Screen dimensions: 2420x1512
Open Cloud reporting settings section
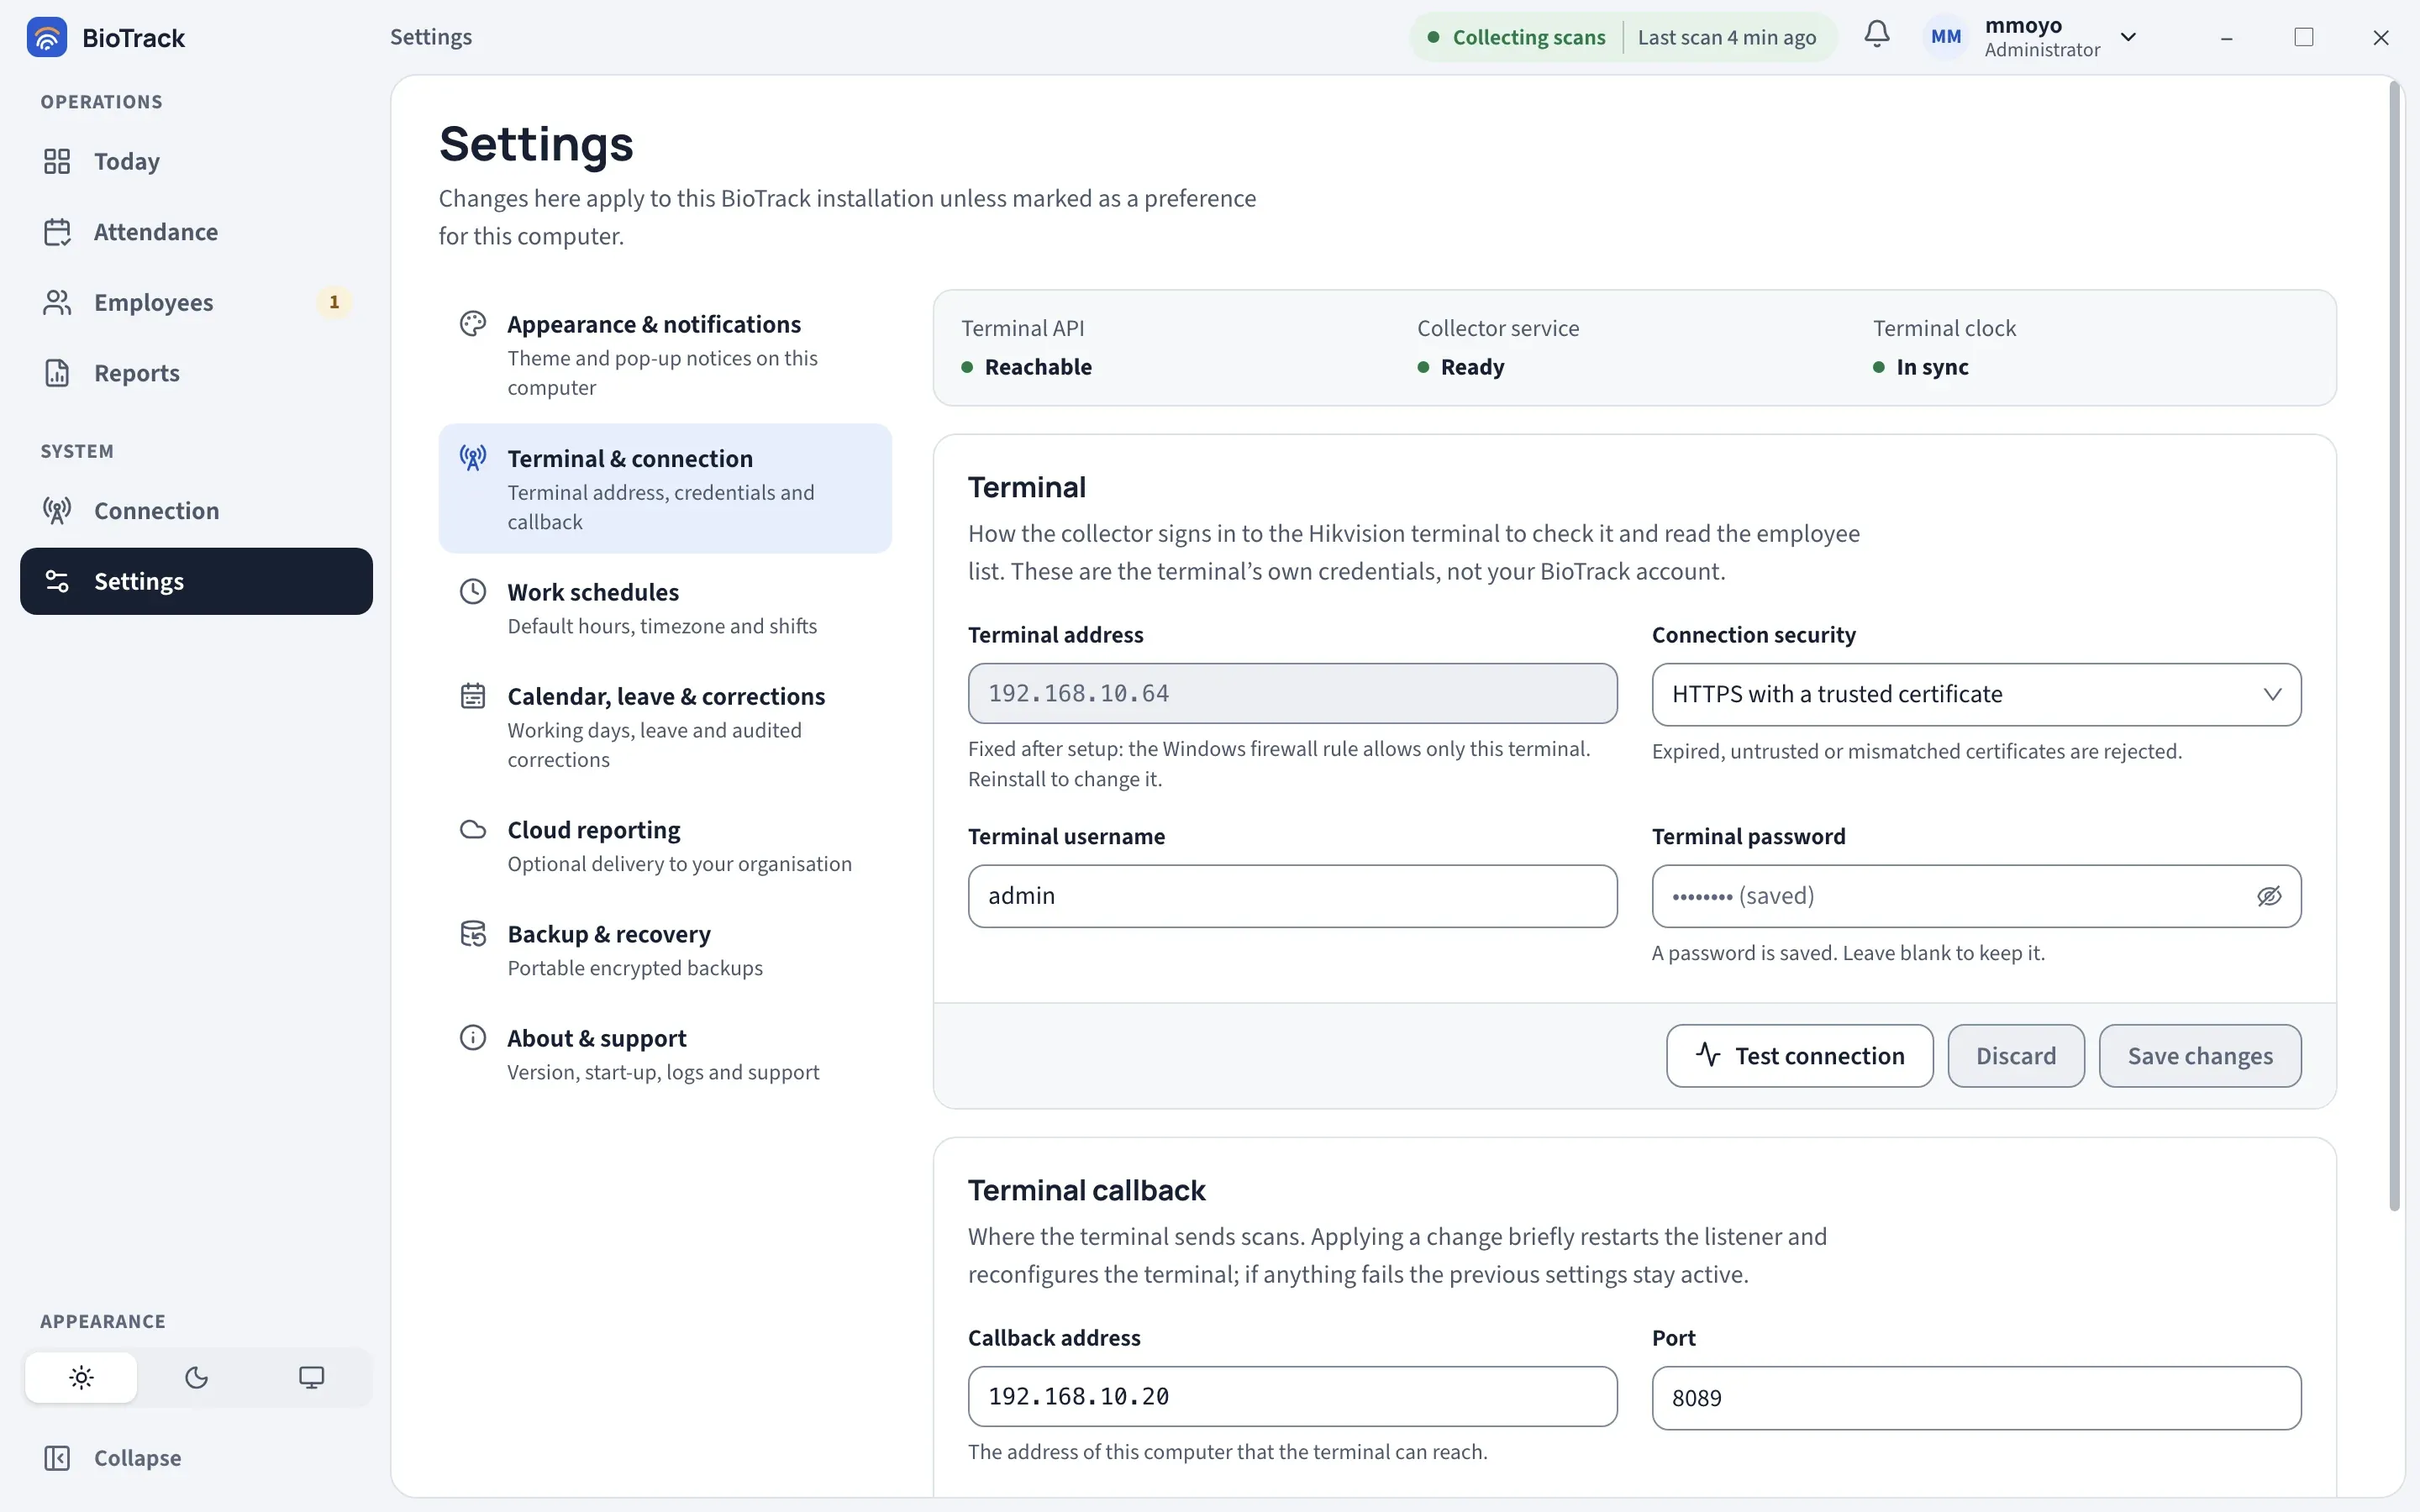665,846
